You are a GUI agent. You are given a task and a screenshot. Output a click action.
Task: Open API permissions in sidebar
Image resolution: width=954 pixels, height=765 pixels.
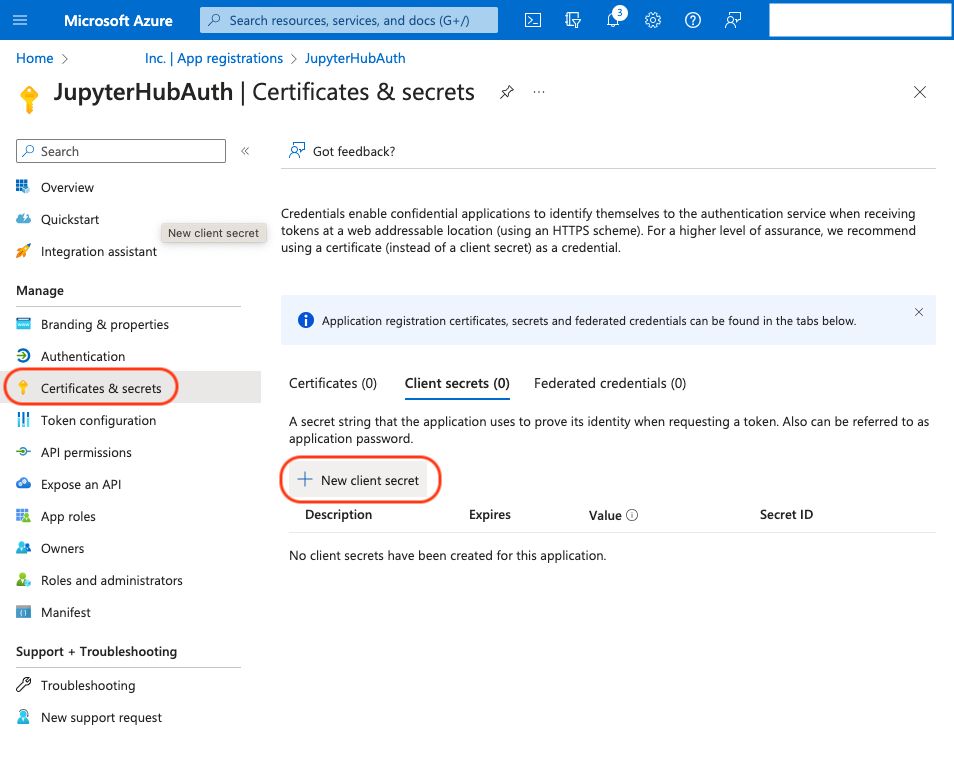click(86, 452)
